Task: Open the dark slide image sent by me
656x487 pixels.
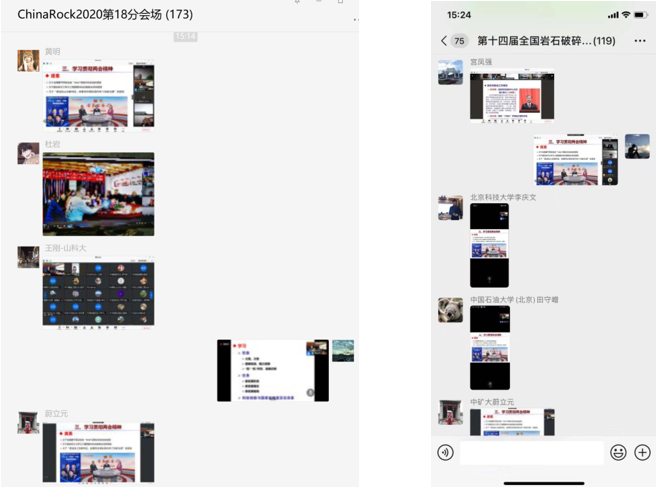Action: (272, 371)
